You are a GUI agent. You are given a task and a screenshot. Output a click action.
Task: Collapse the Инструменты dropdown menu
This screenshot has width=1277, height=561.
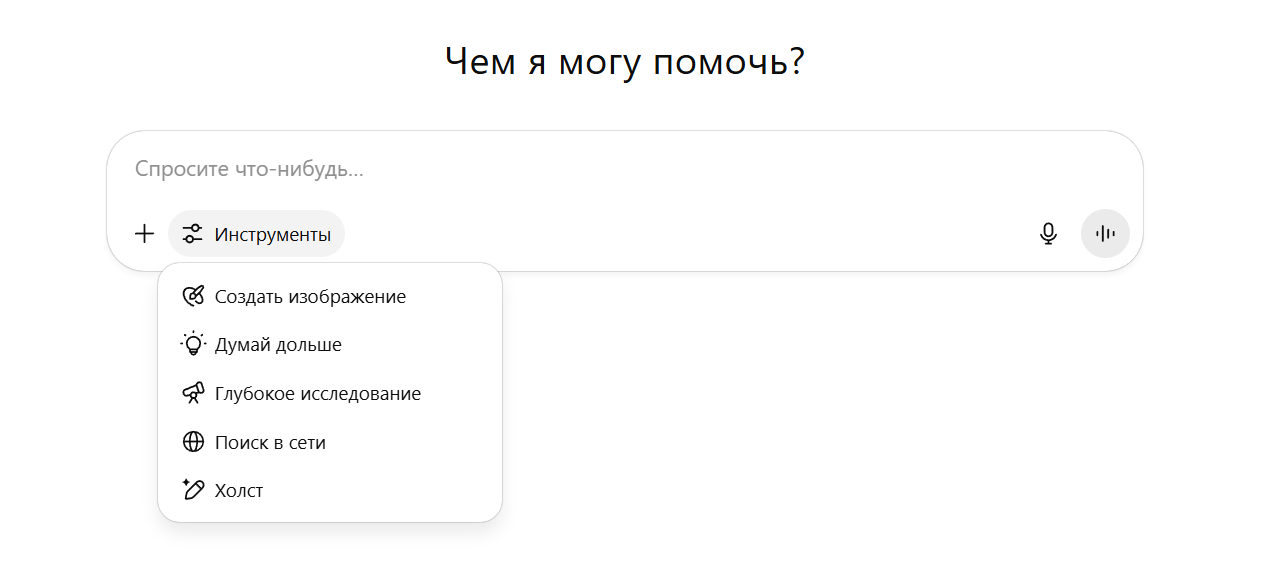(x=256, y=234)
